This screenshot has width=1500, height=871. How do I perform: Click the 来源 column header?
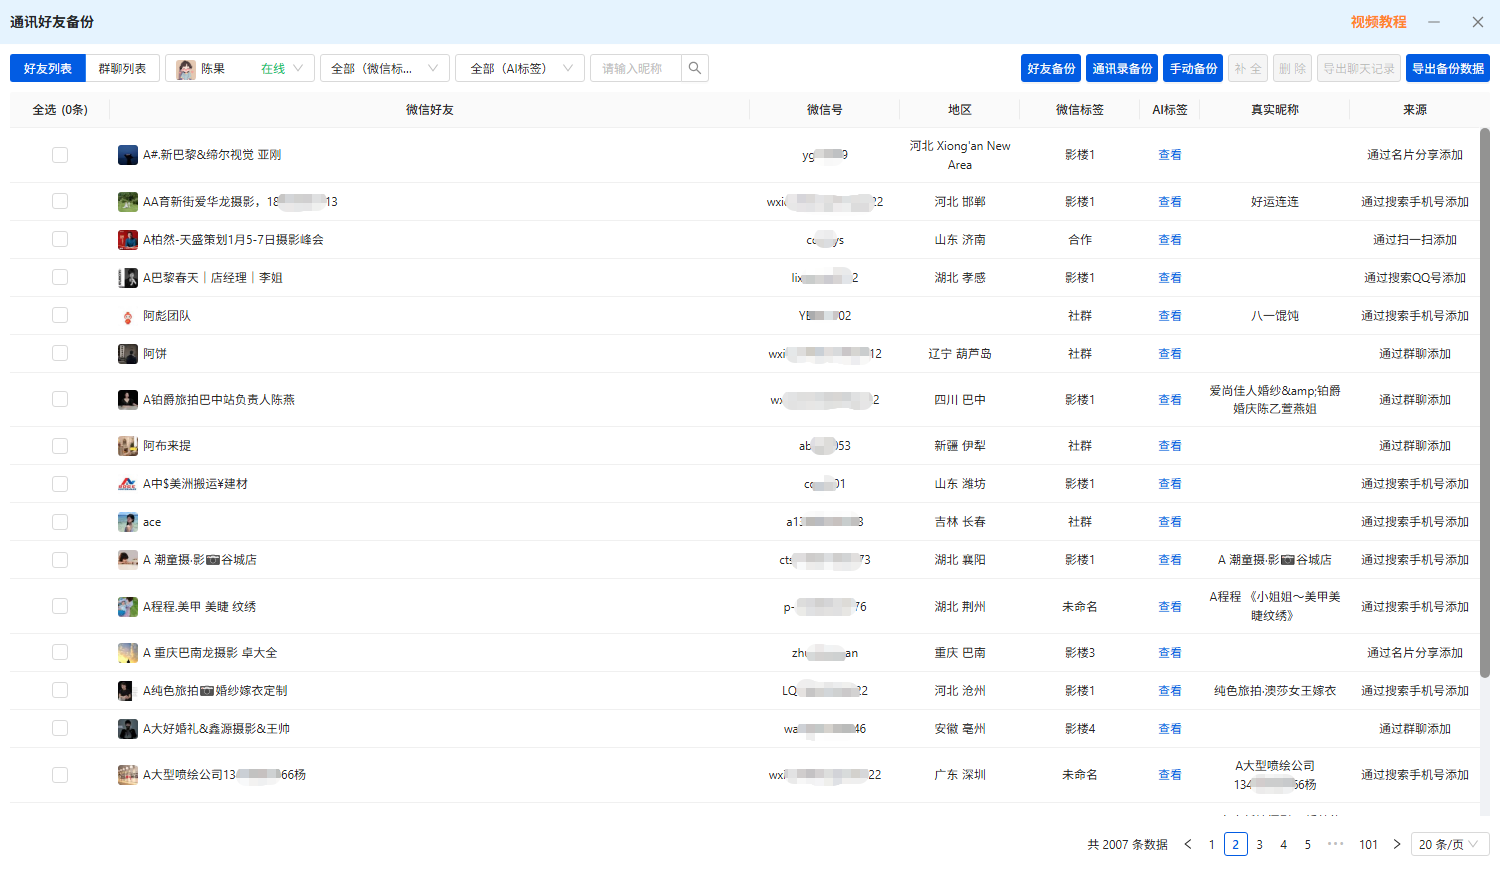point(1415,110)
